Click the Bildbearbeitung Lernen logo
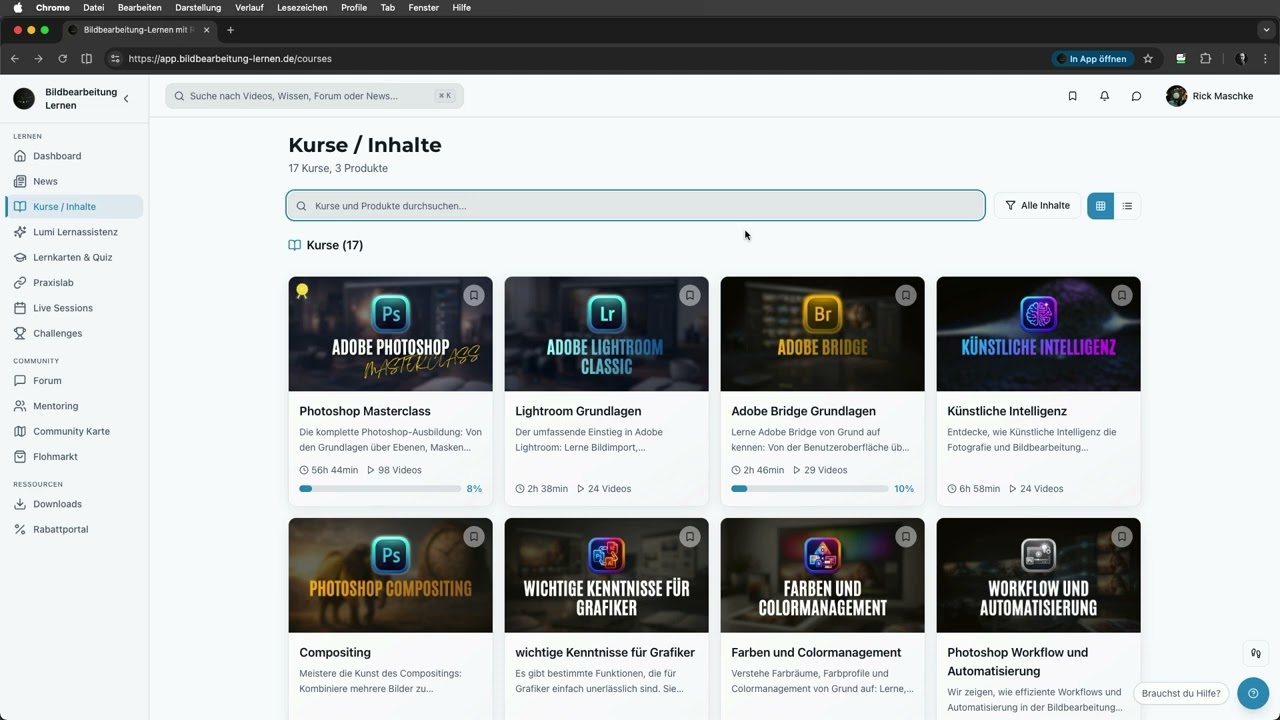This screenshot has height=720, width=1280. pyautogui.click(x=24, y=98)
